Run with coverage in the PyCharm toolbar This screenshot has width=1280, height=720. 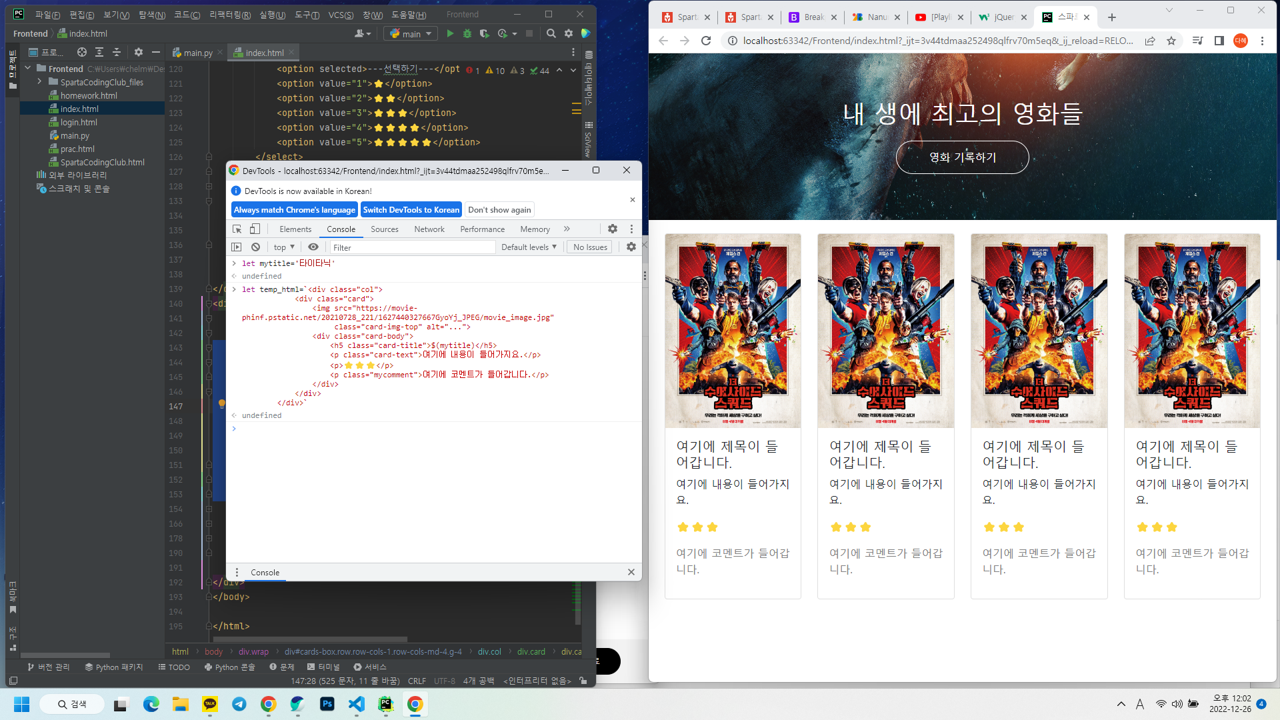click(484, 34)
